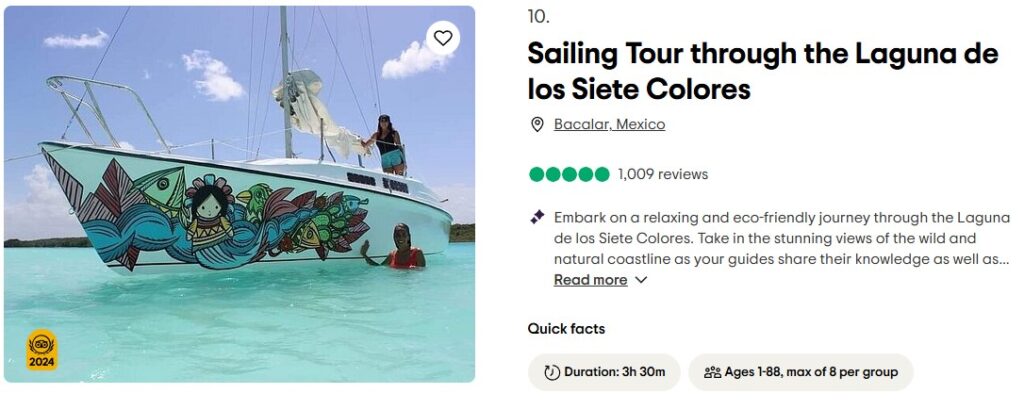Click the ranking number 10
1024x410 pixels.
[x=538, y=17]
